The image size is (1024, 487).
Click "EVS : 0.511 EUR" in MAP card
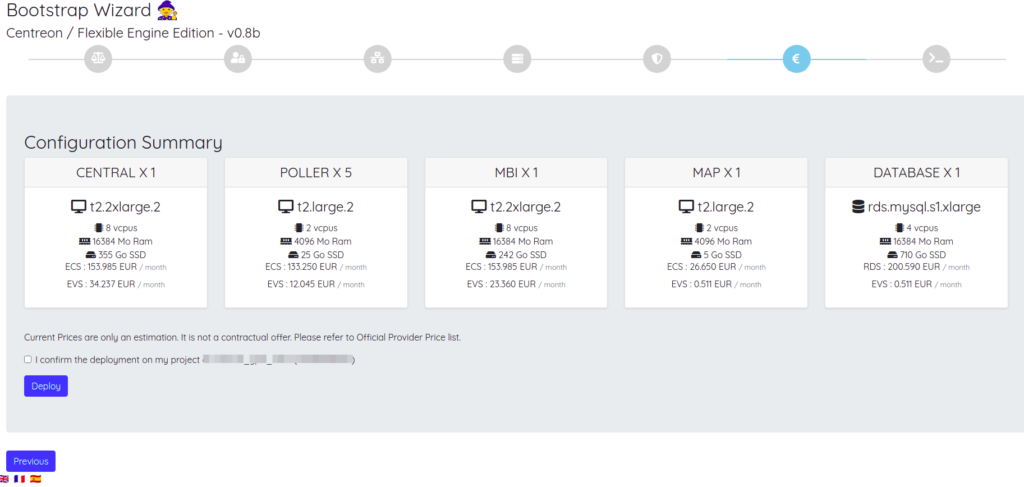tap(701, 284)
